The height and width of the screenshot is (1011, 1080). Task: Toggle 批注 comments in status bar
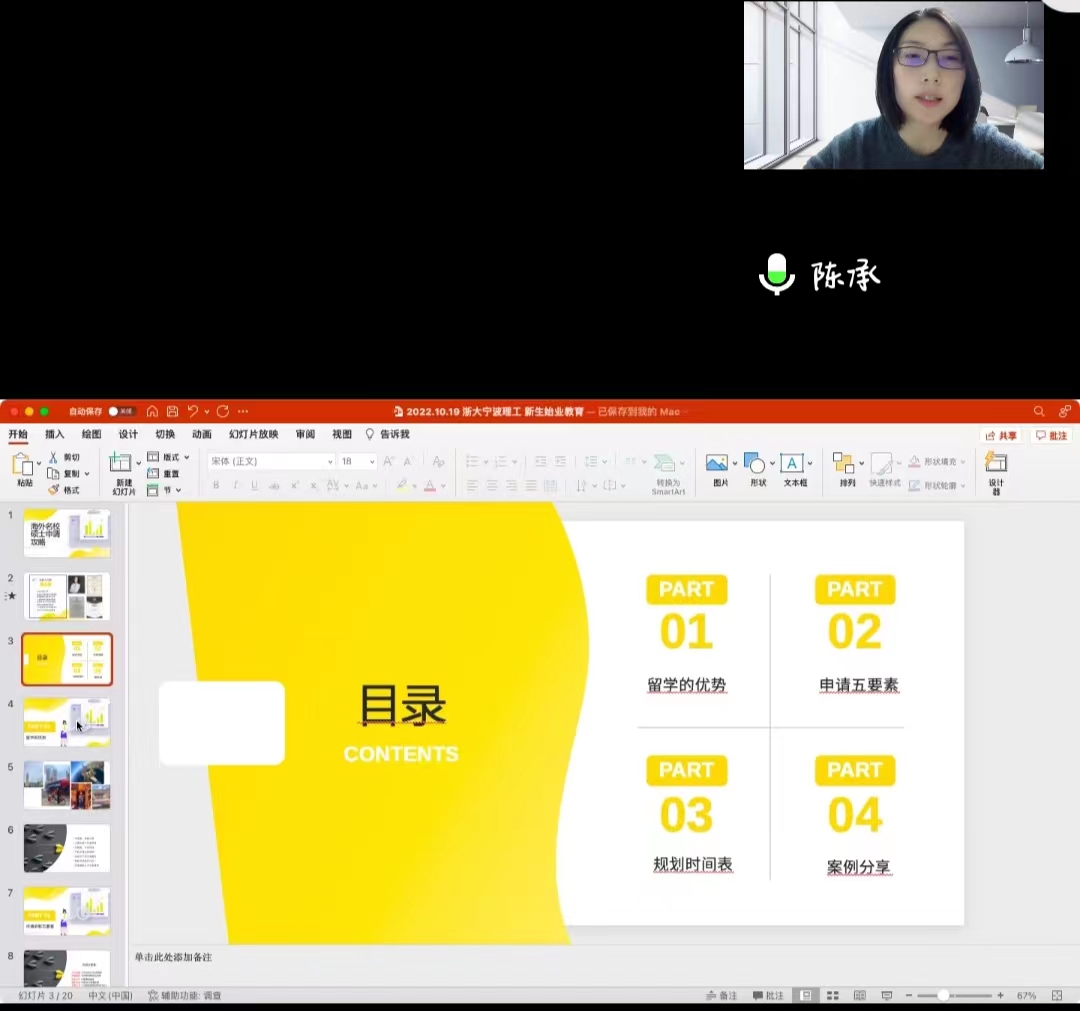coord(769,996)
